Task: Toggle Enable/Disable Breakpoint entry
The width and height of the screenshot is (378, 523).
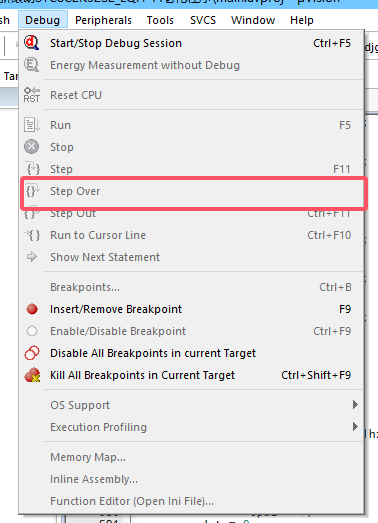Action: (192, 331)
